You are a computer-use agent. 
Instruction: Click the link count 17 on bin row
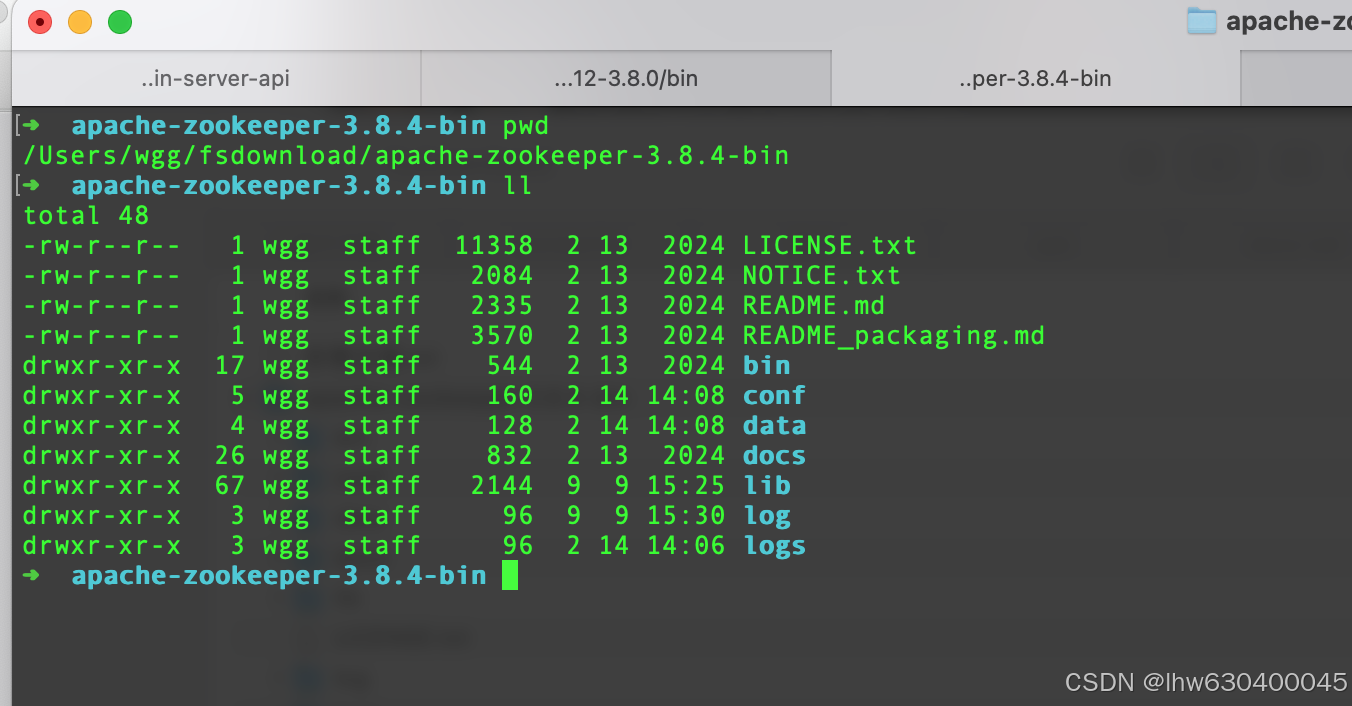[230, 366]
